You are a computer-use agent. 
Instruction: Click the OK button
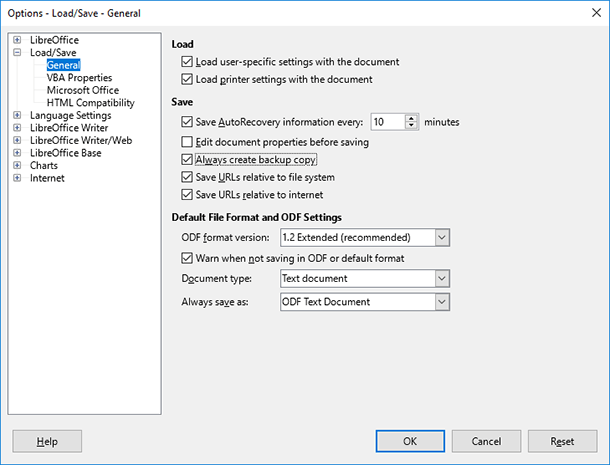[x=410, y=441]
